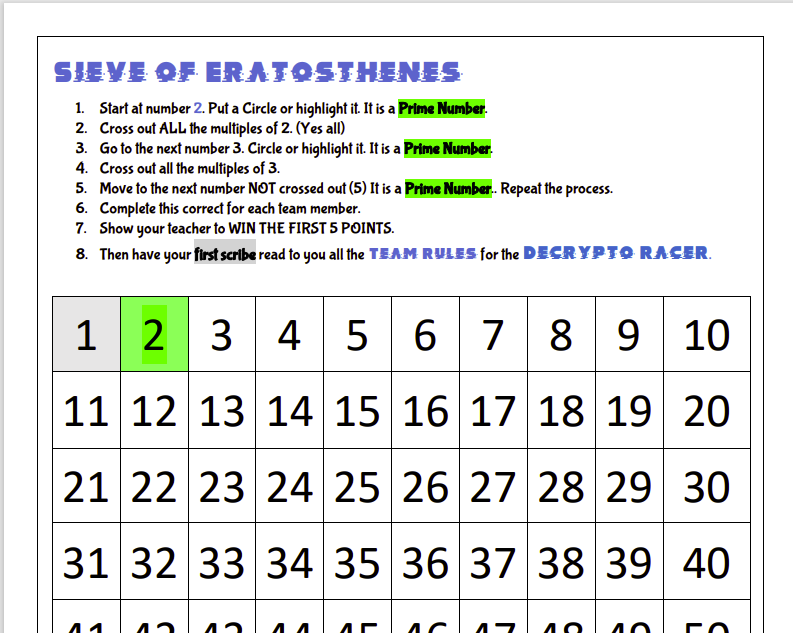Click the blue number 2 in step 1
793x633 pixels.
tap(198, 108)
